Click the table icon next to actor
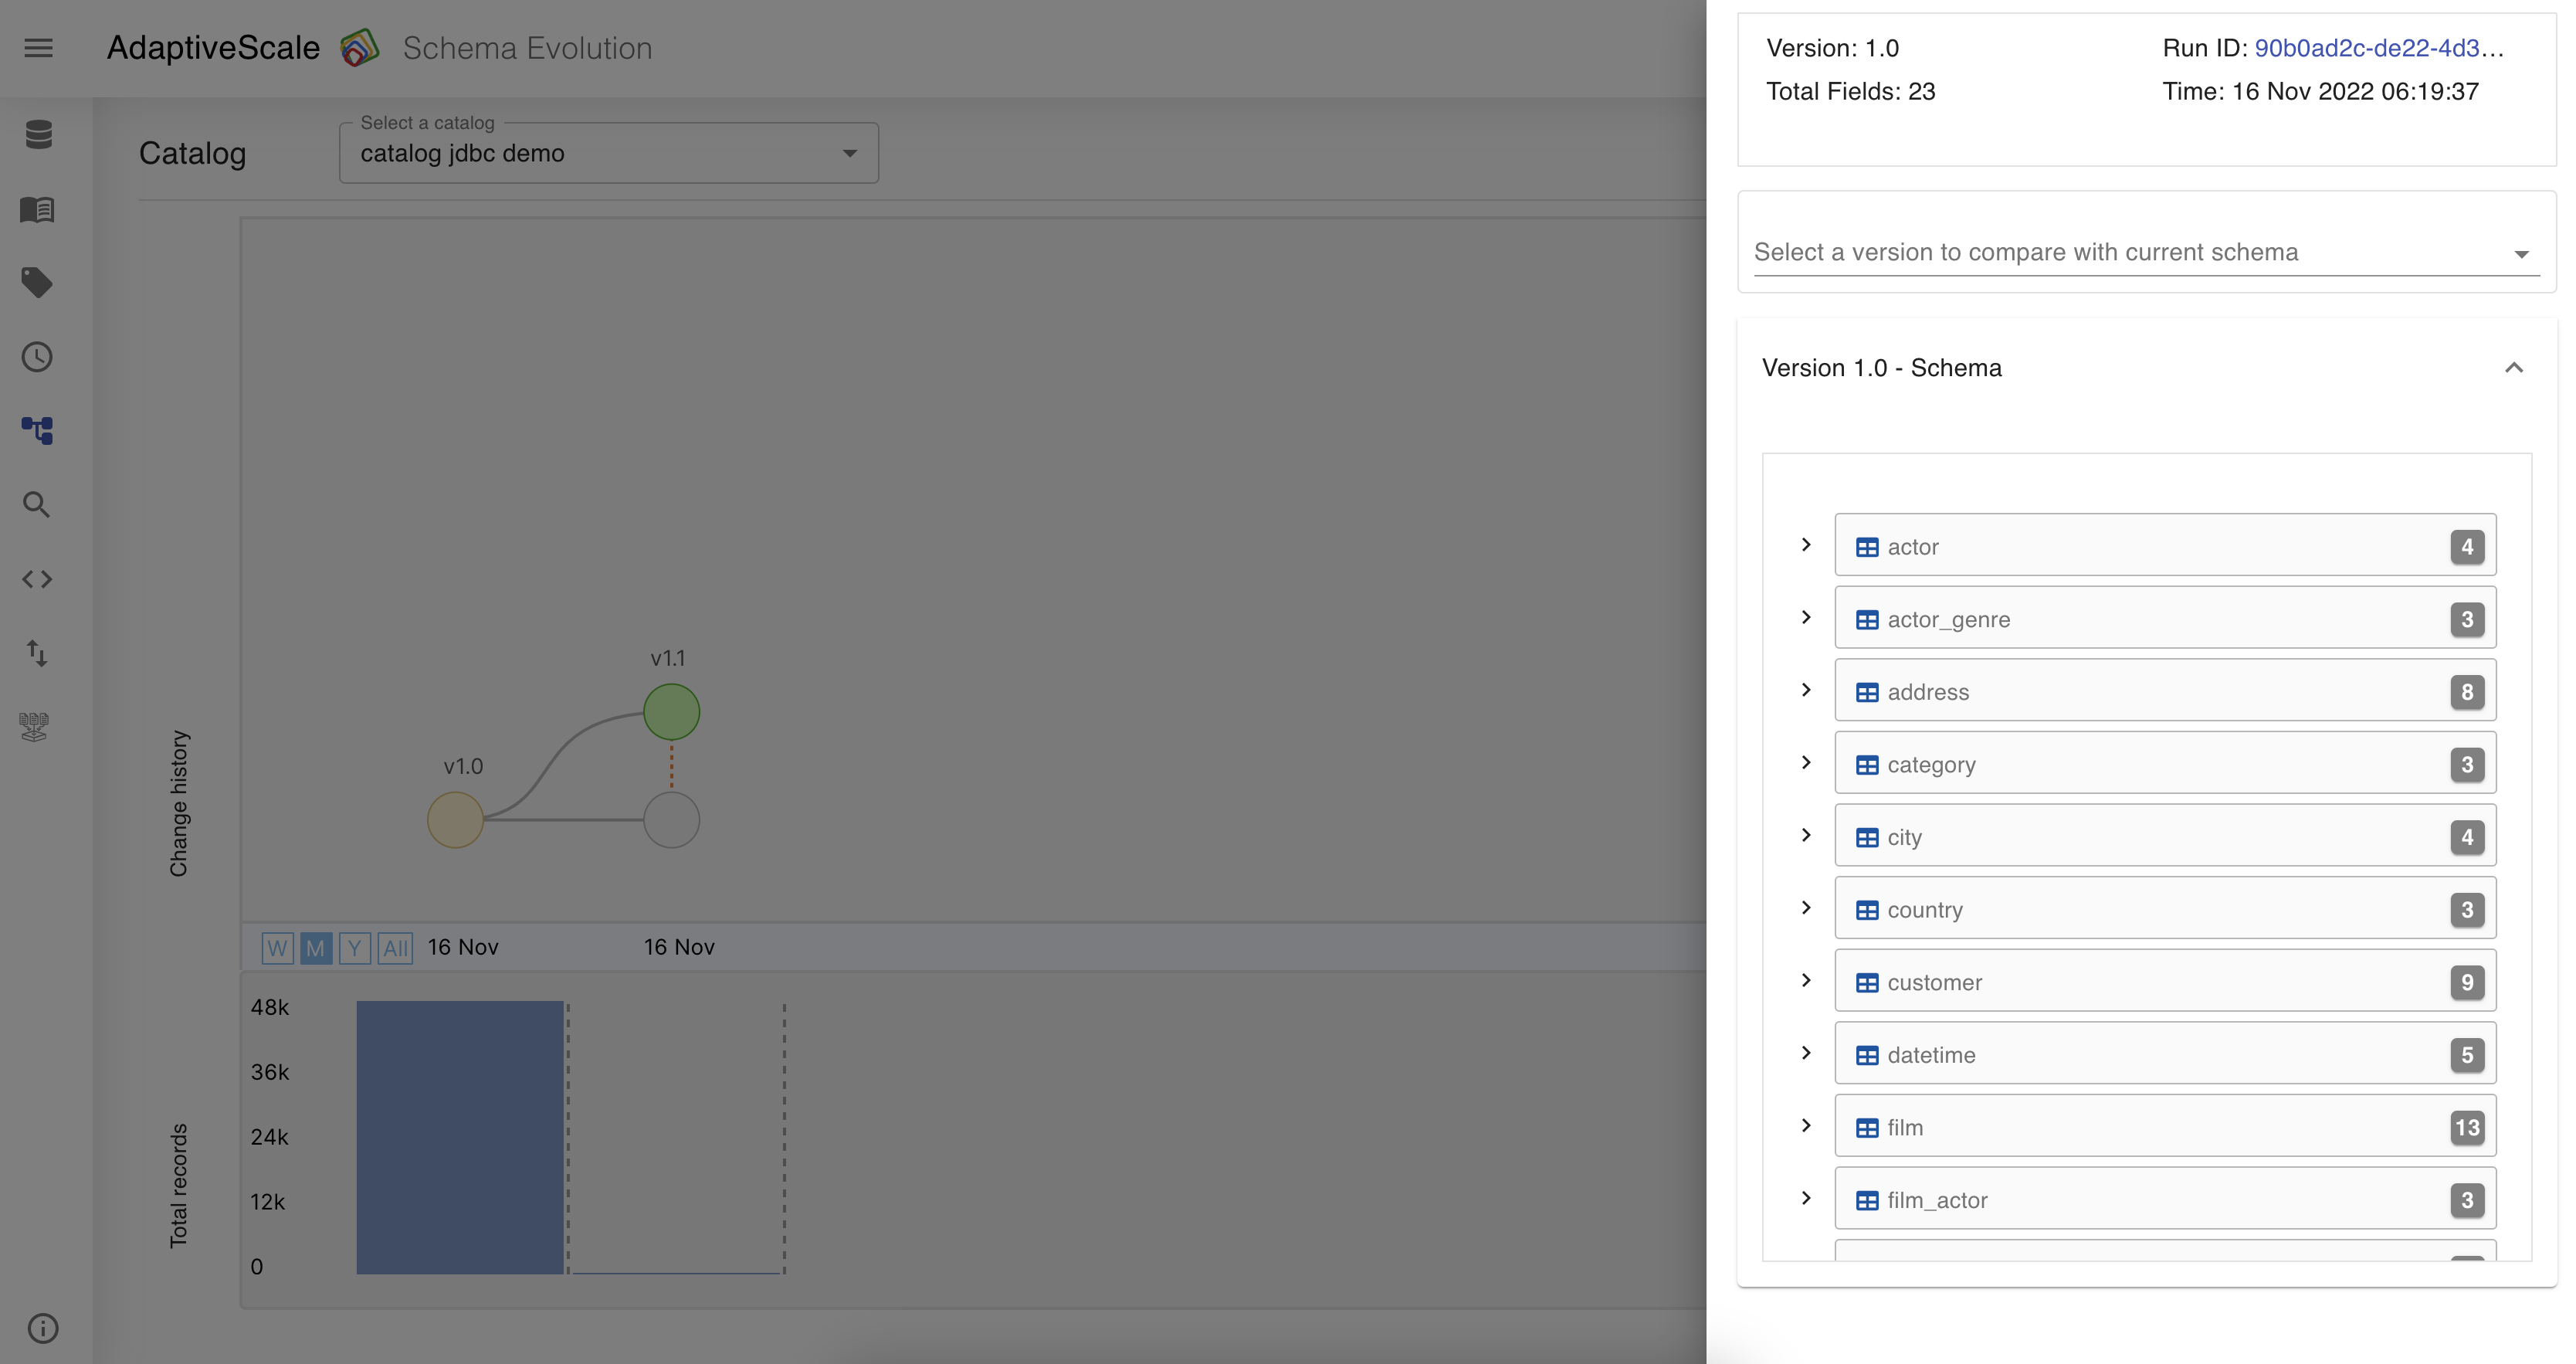 point(1867,547)
